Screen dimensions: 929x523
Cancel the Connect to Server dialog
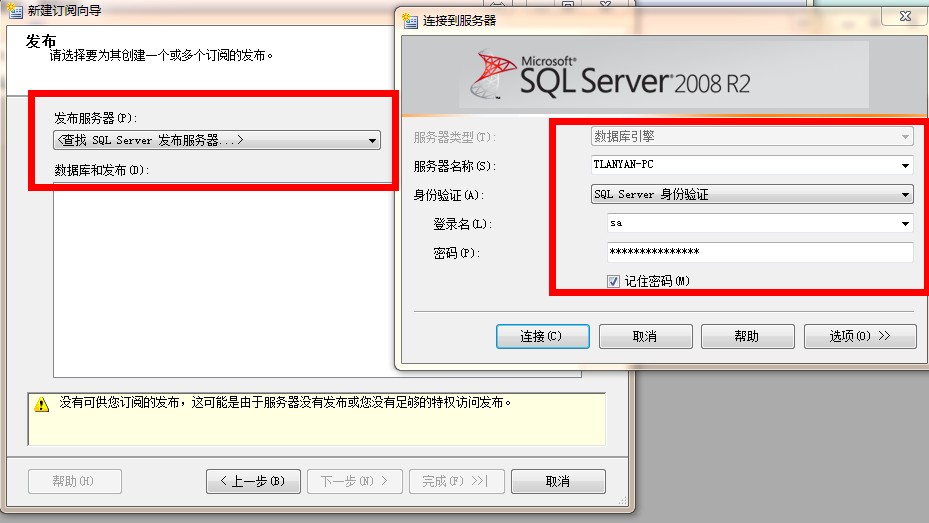click(x=645, y=337)
